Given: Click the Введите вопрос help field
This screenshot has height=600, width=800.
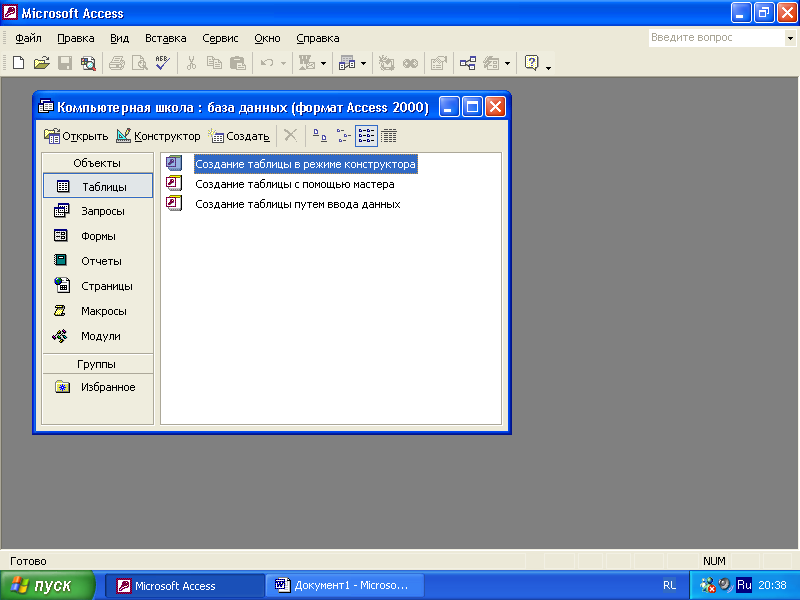Looking at the screenshot, I should [716, 38].
